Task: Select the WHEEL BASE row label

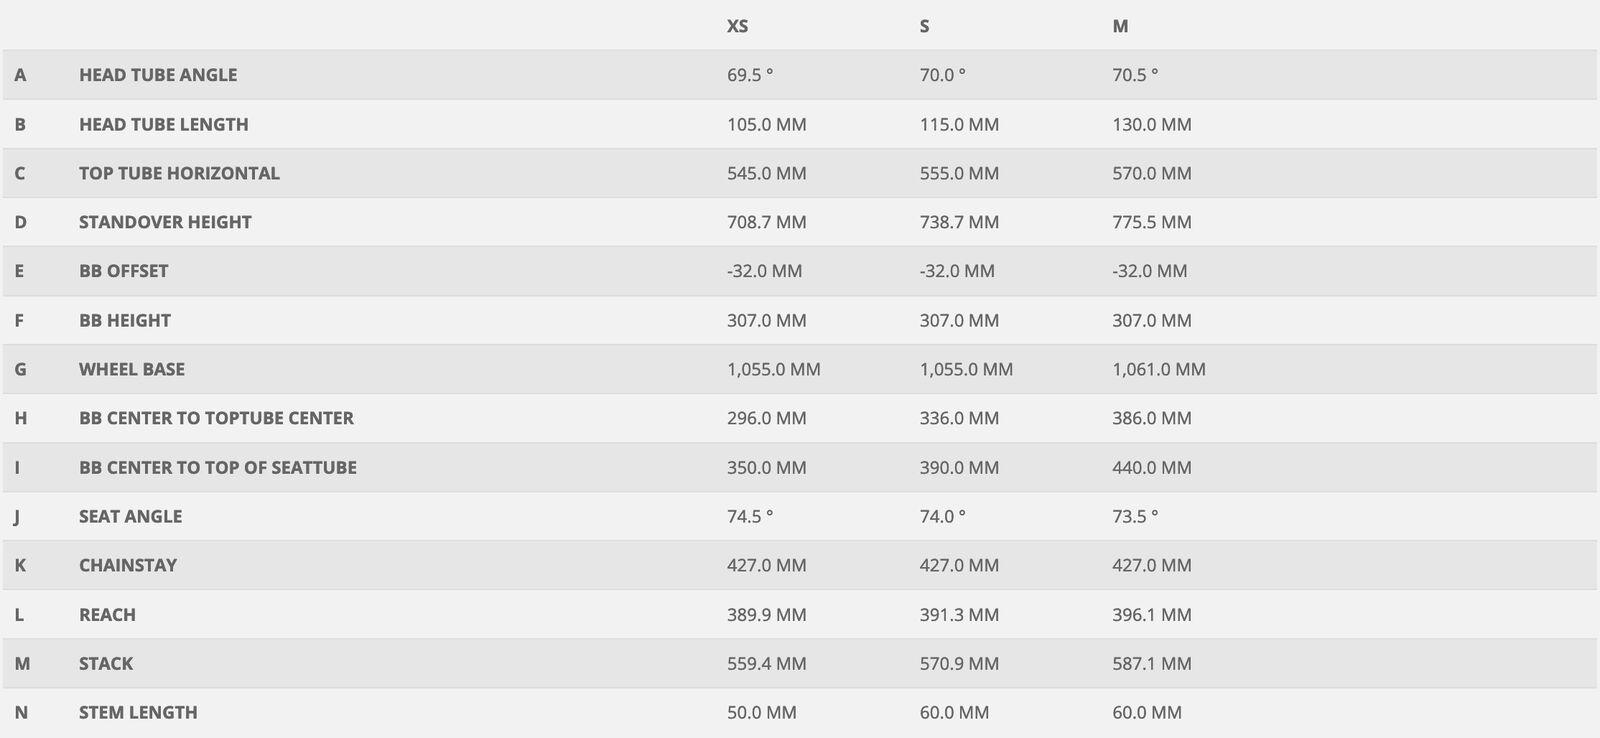Action: (132, 369)
